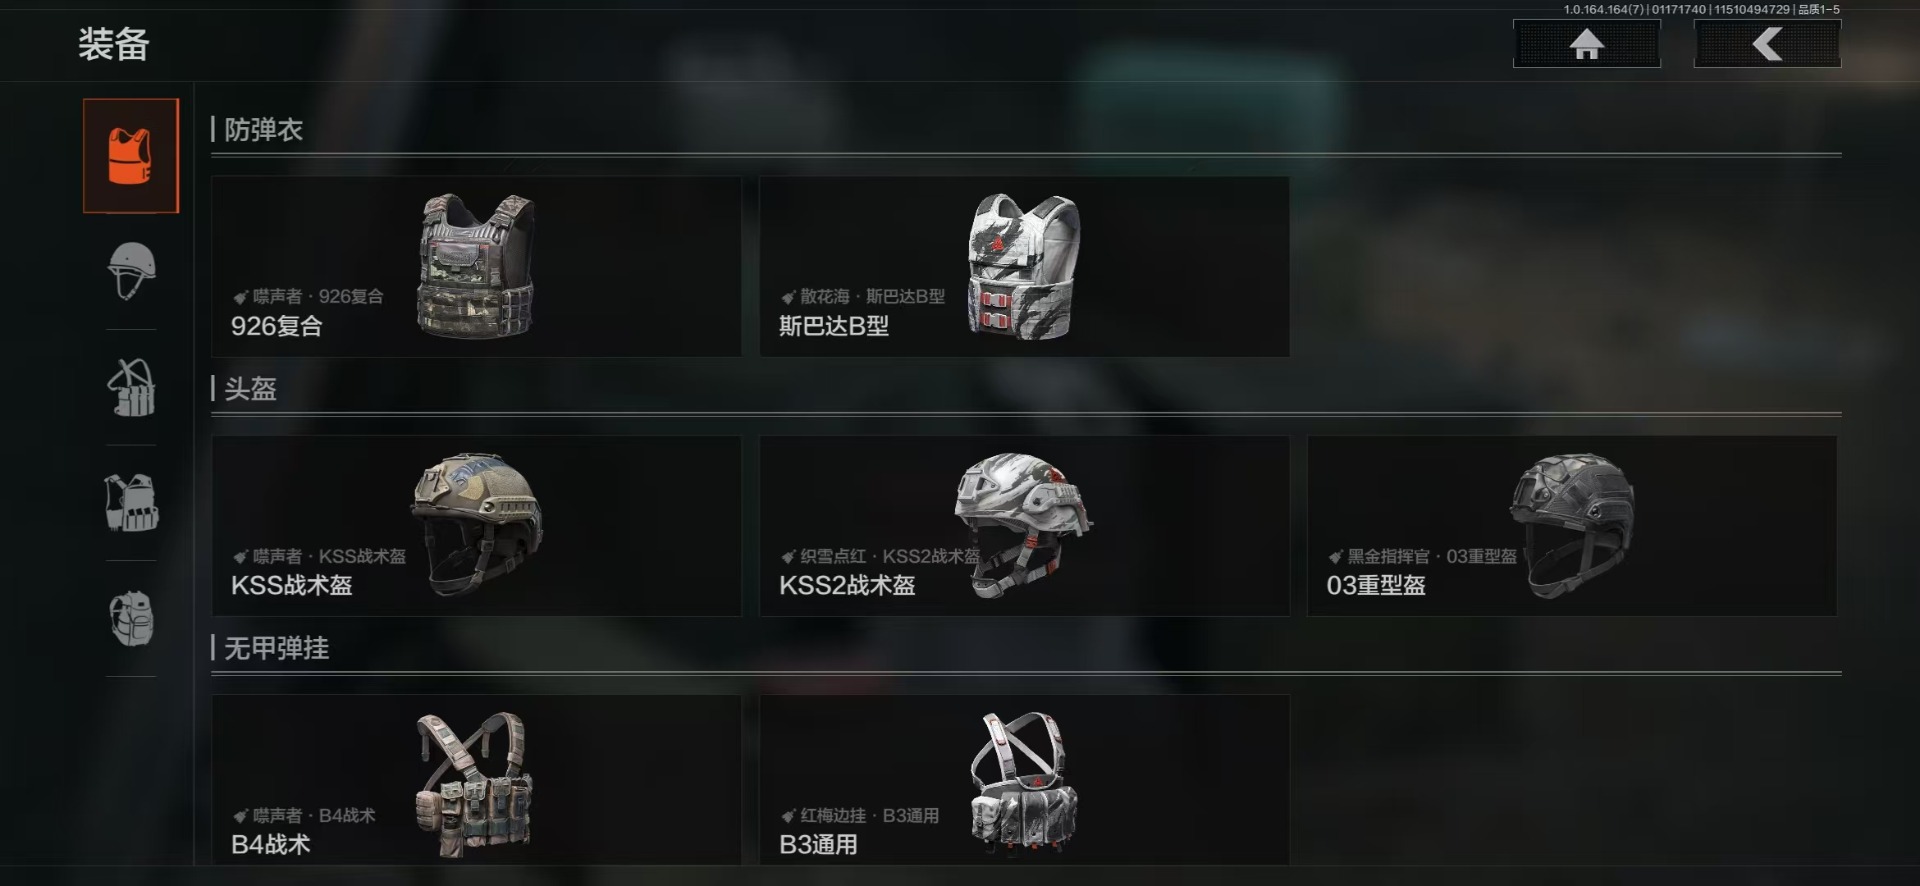Select the 926复合 armor vest card
This screenshot has width=1920, height=886.
[476, 266]
